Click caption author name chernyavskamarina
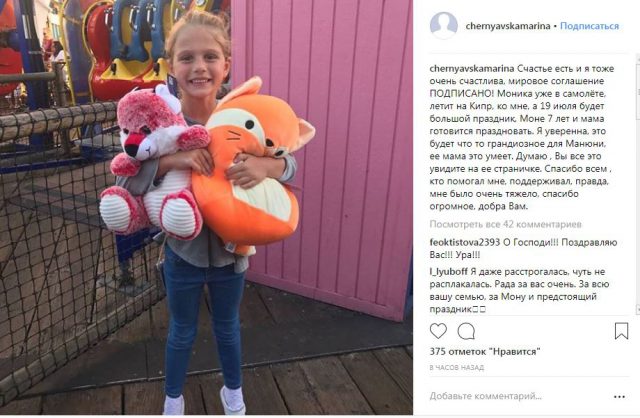Image resolution: width=640 pixels, height=418 pixels. click(471, 68)
